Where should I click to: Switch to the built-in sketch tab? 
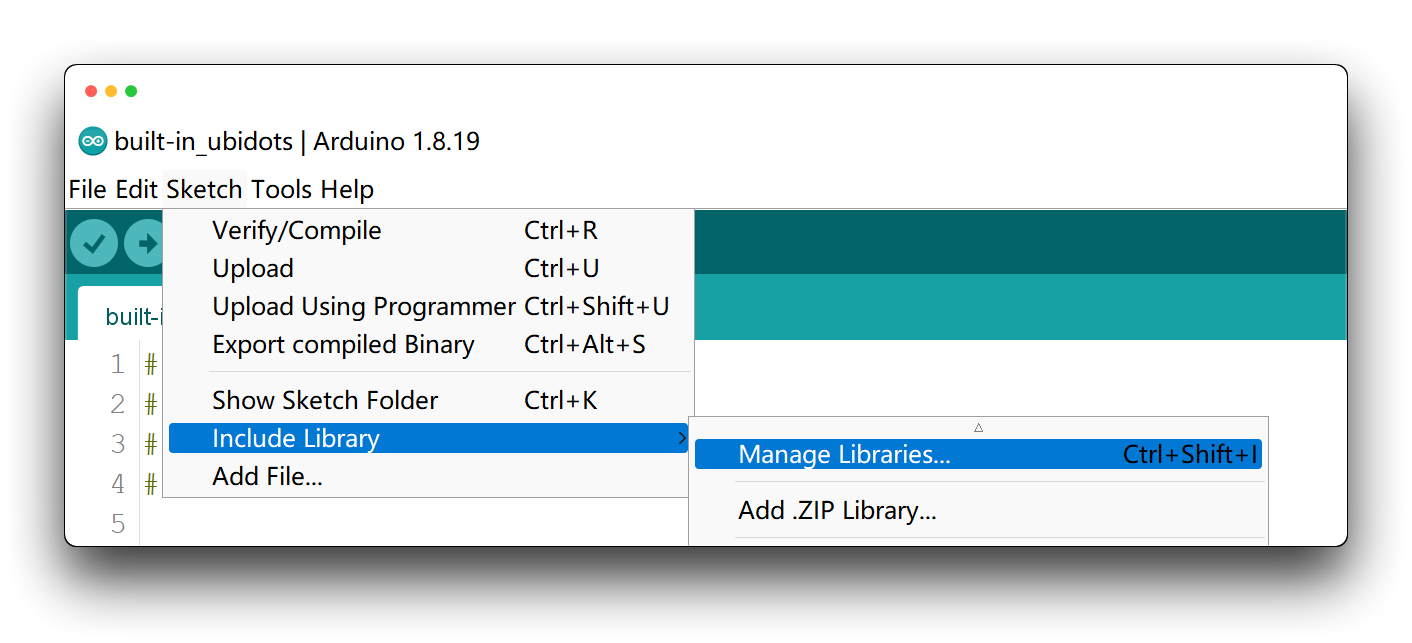point(121,316)
